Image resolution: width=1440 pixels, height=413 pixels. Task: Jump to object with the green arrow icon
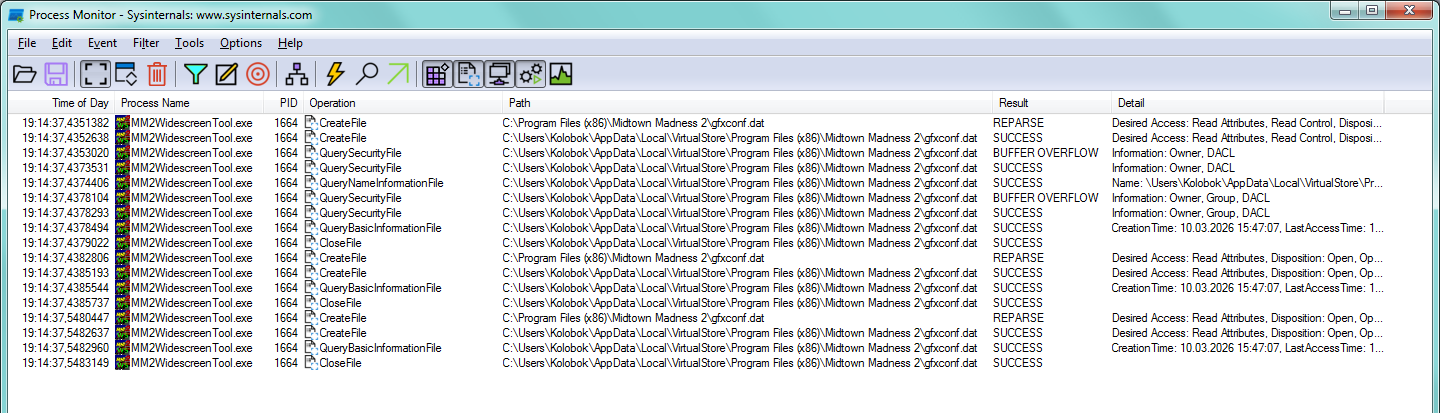[x=398, y=73]
